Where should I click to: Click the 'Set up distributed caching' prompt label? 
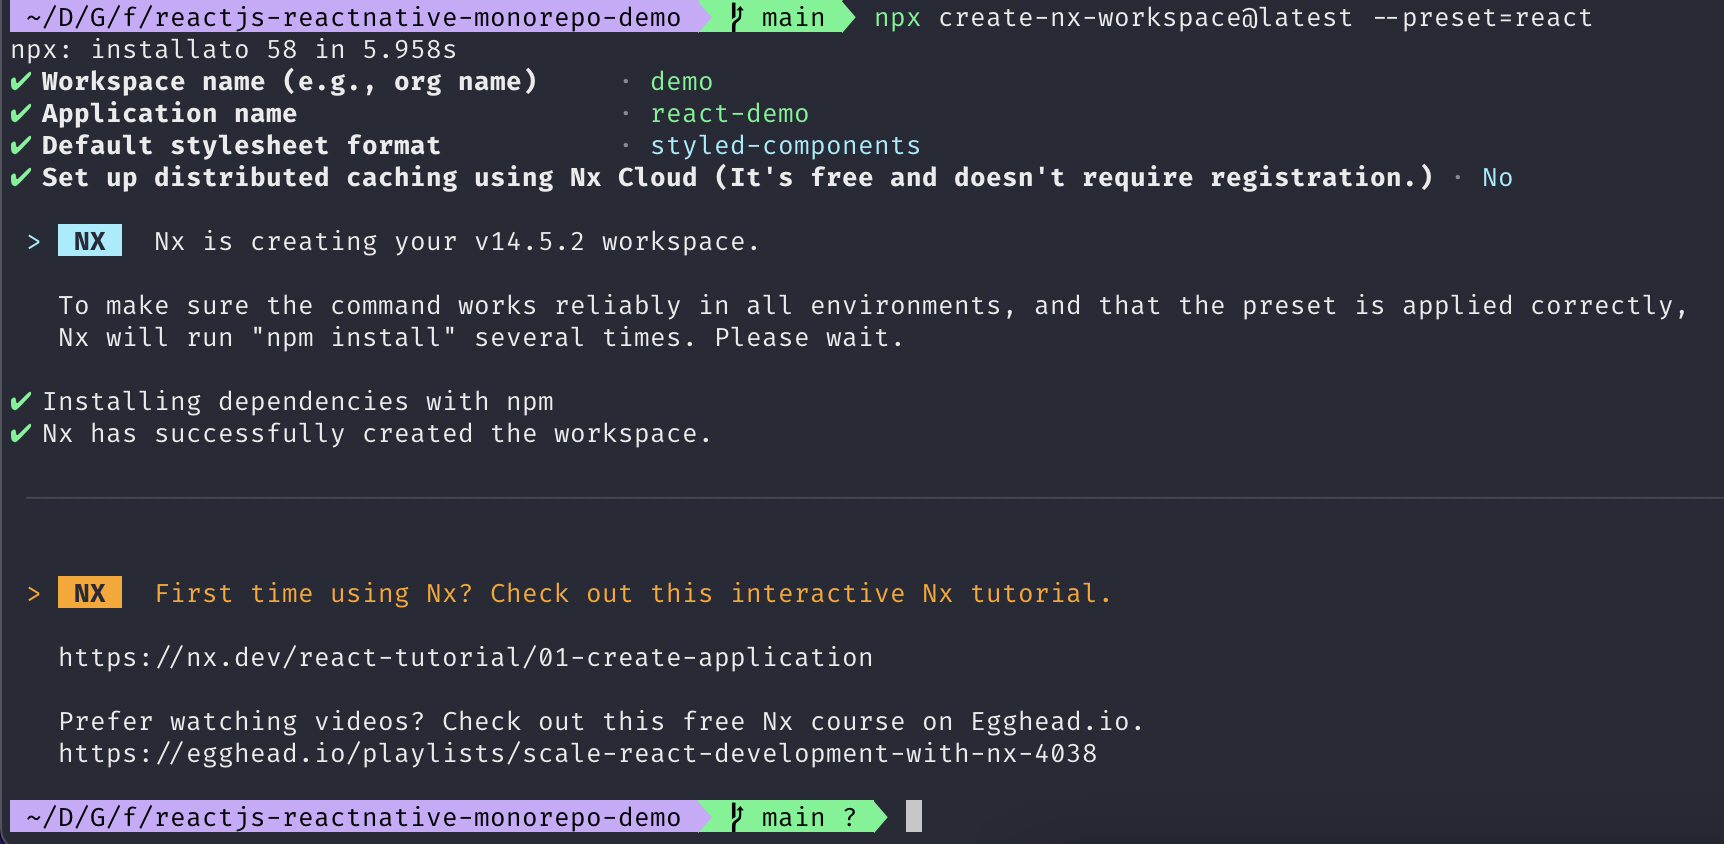pyautogui.click(x=738, y=177)
